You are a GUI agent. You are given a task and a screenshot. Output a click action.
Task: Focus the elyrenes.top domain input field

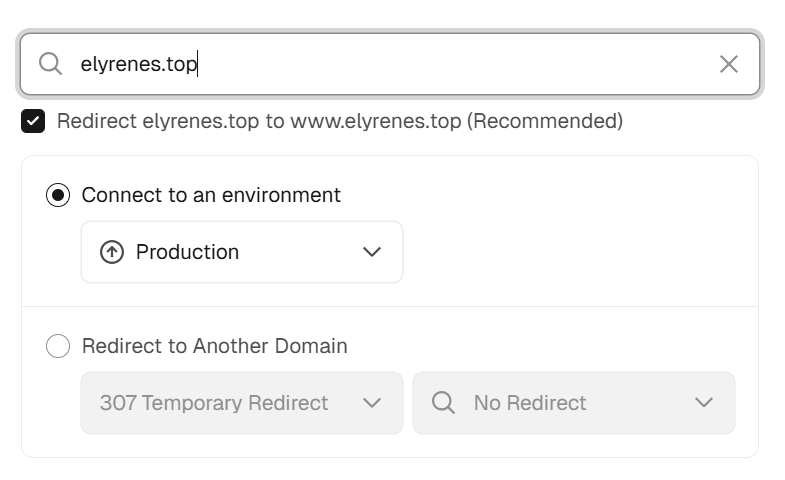click(390, 64)
